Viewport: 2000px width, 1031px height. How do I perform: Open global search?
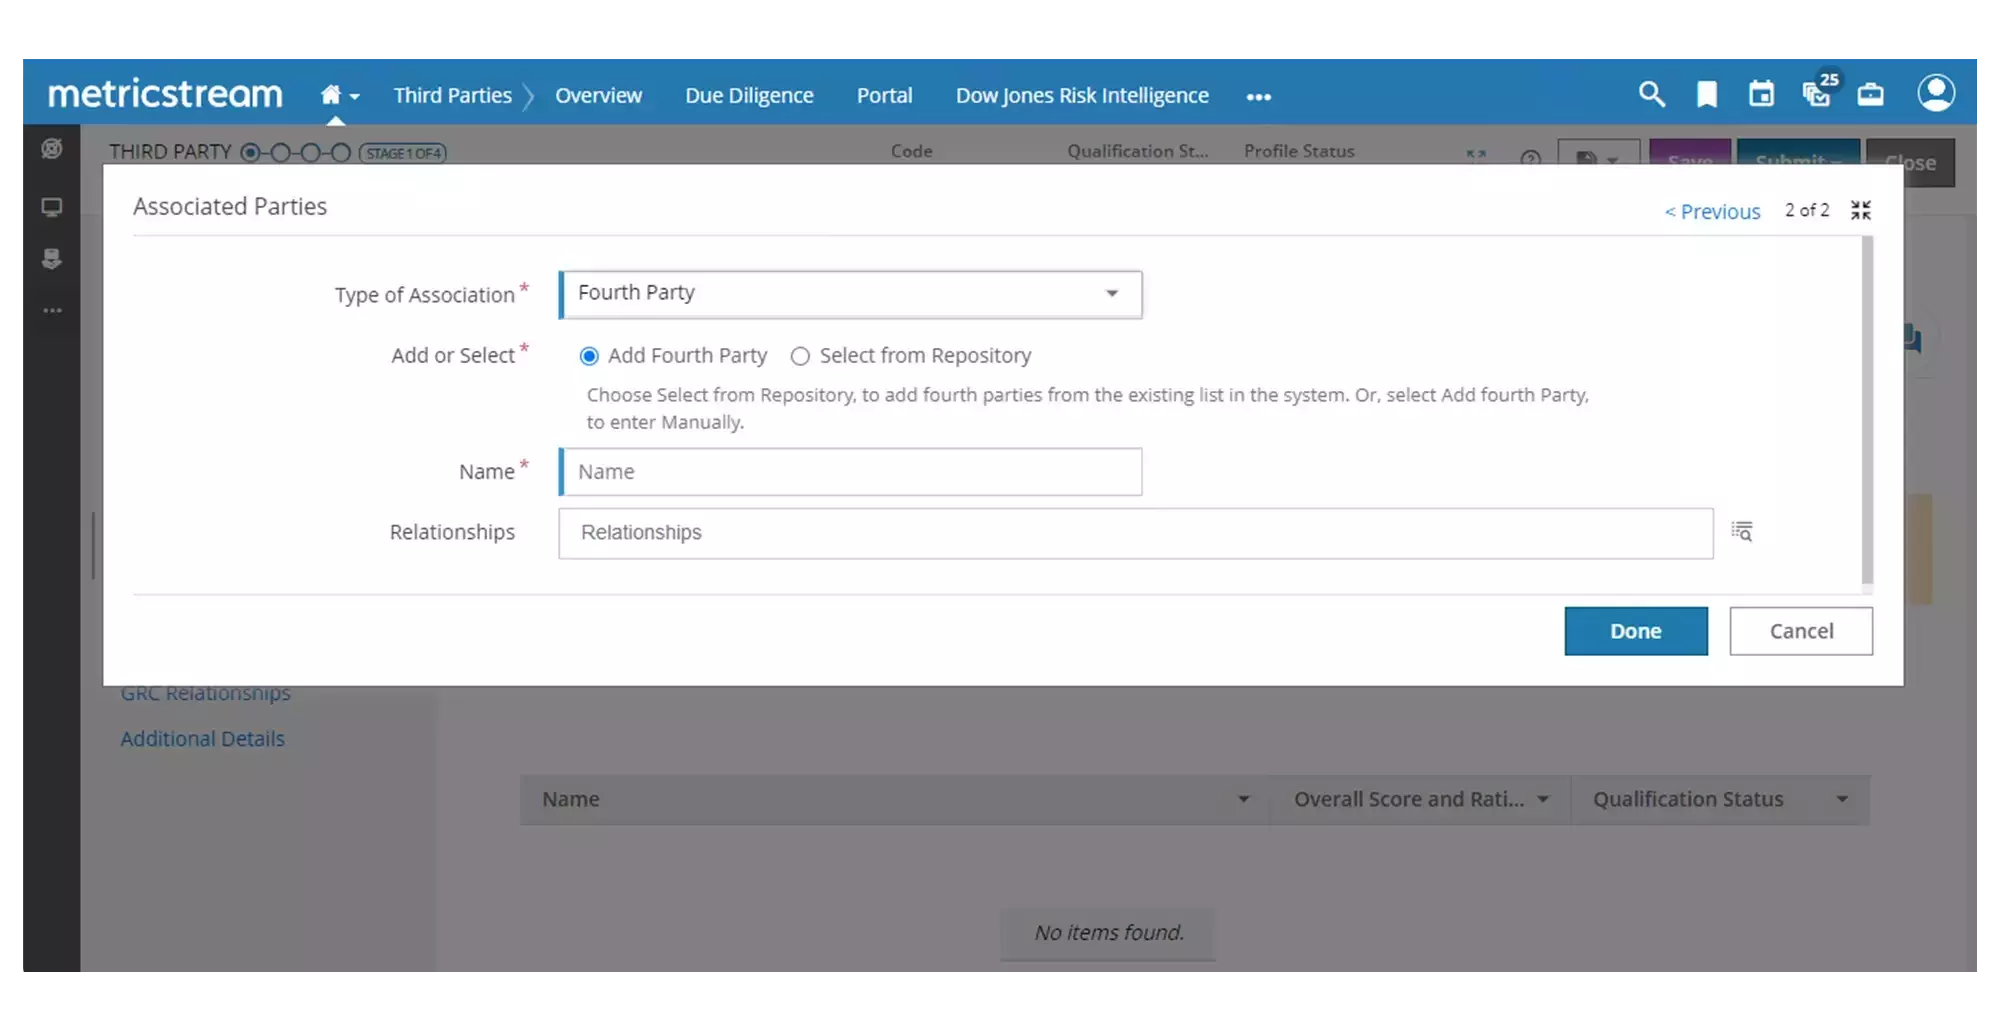coord(1652,94)
